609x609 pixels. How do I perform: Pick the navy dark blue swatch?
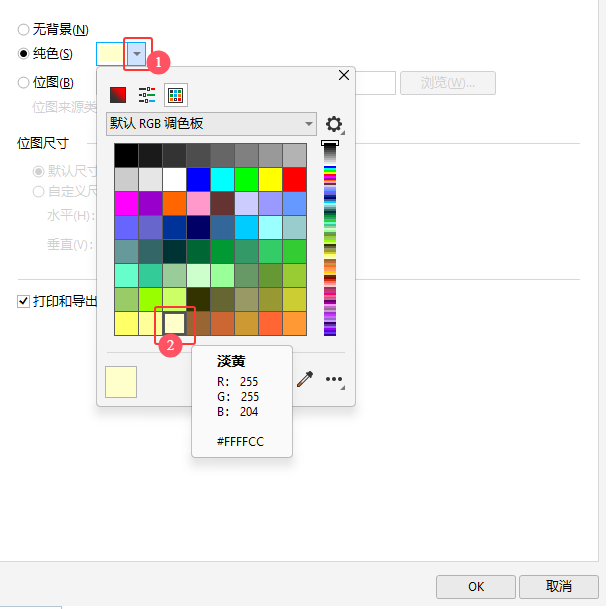pyautogui.click(x=198, y=228)
